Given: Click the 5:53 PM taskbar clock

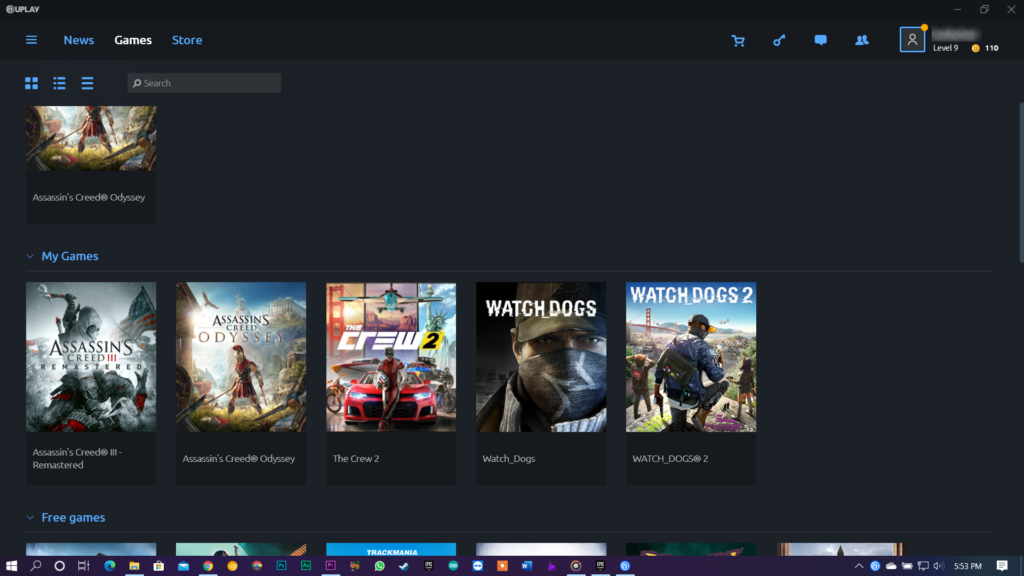Looking at the screenshot, I should pos(968,566).
